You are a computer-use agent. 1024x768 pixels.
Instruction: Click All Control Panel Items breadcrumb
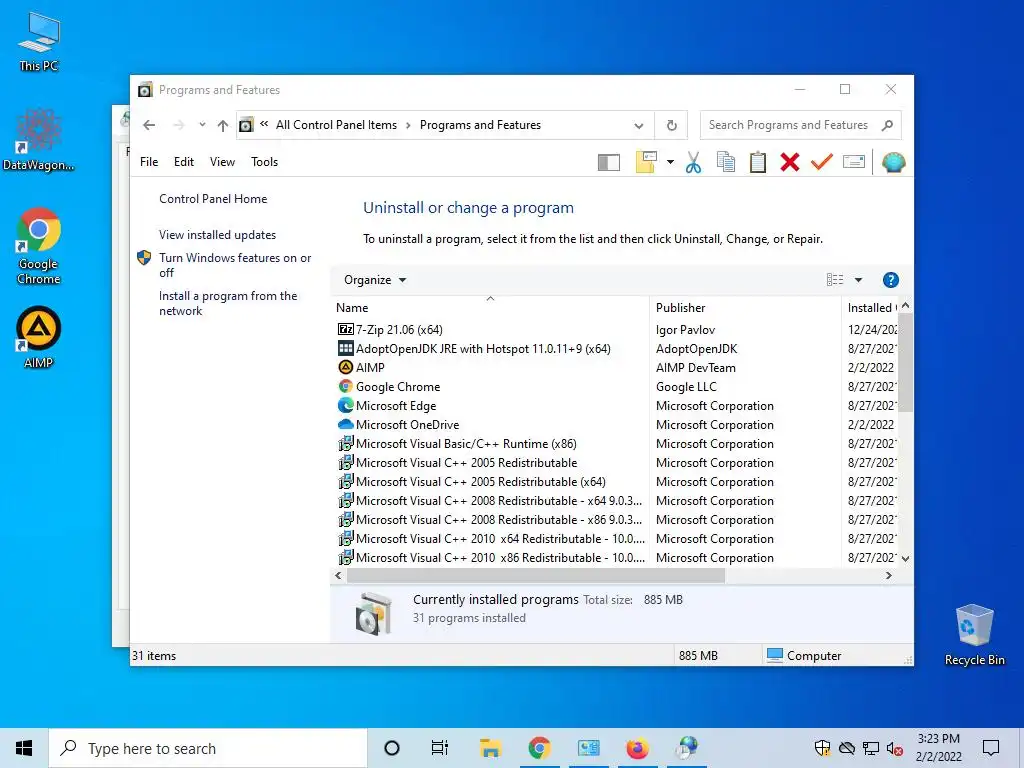tap(336, 125)
